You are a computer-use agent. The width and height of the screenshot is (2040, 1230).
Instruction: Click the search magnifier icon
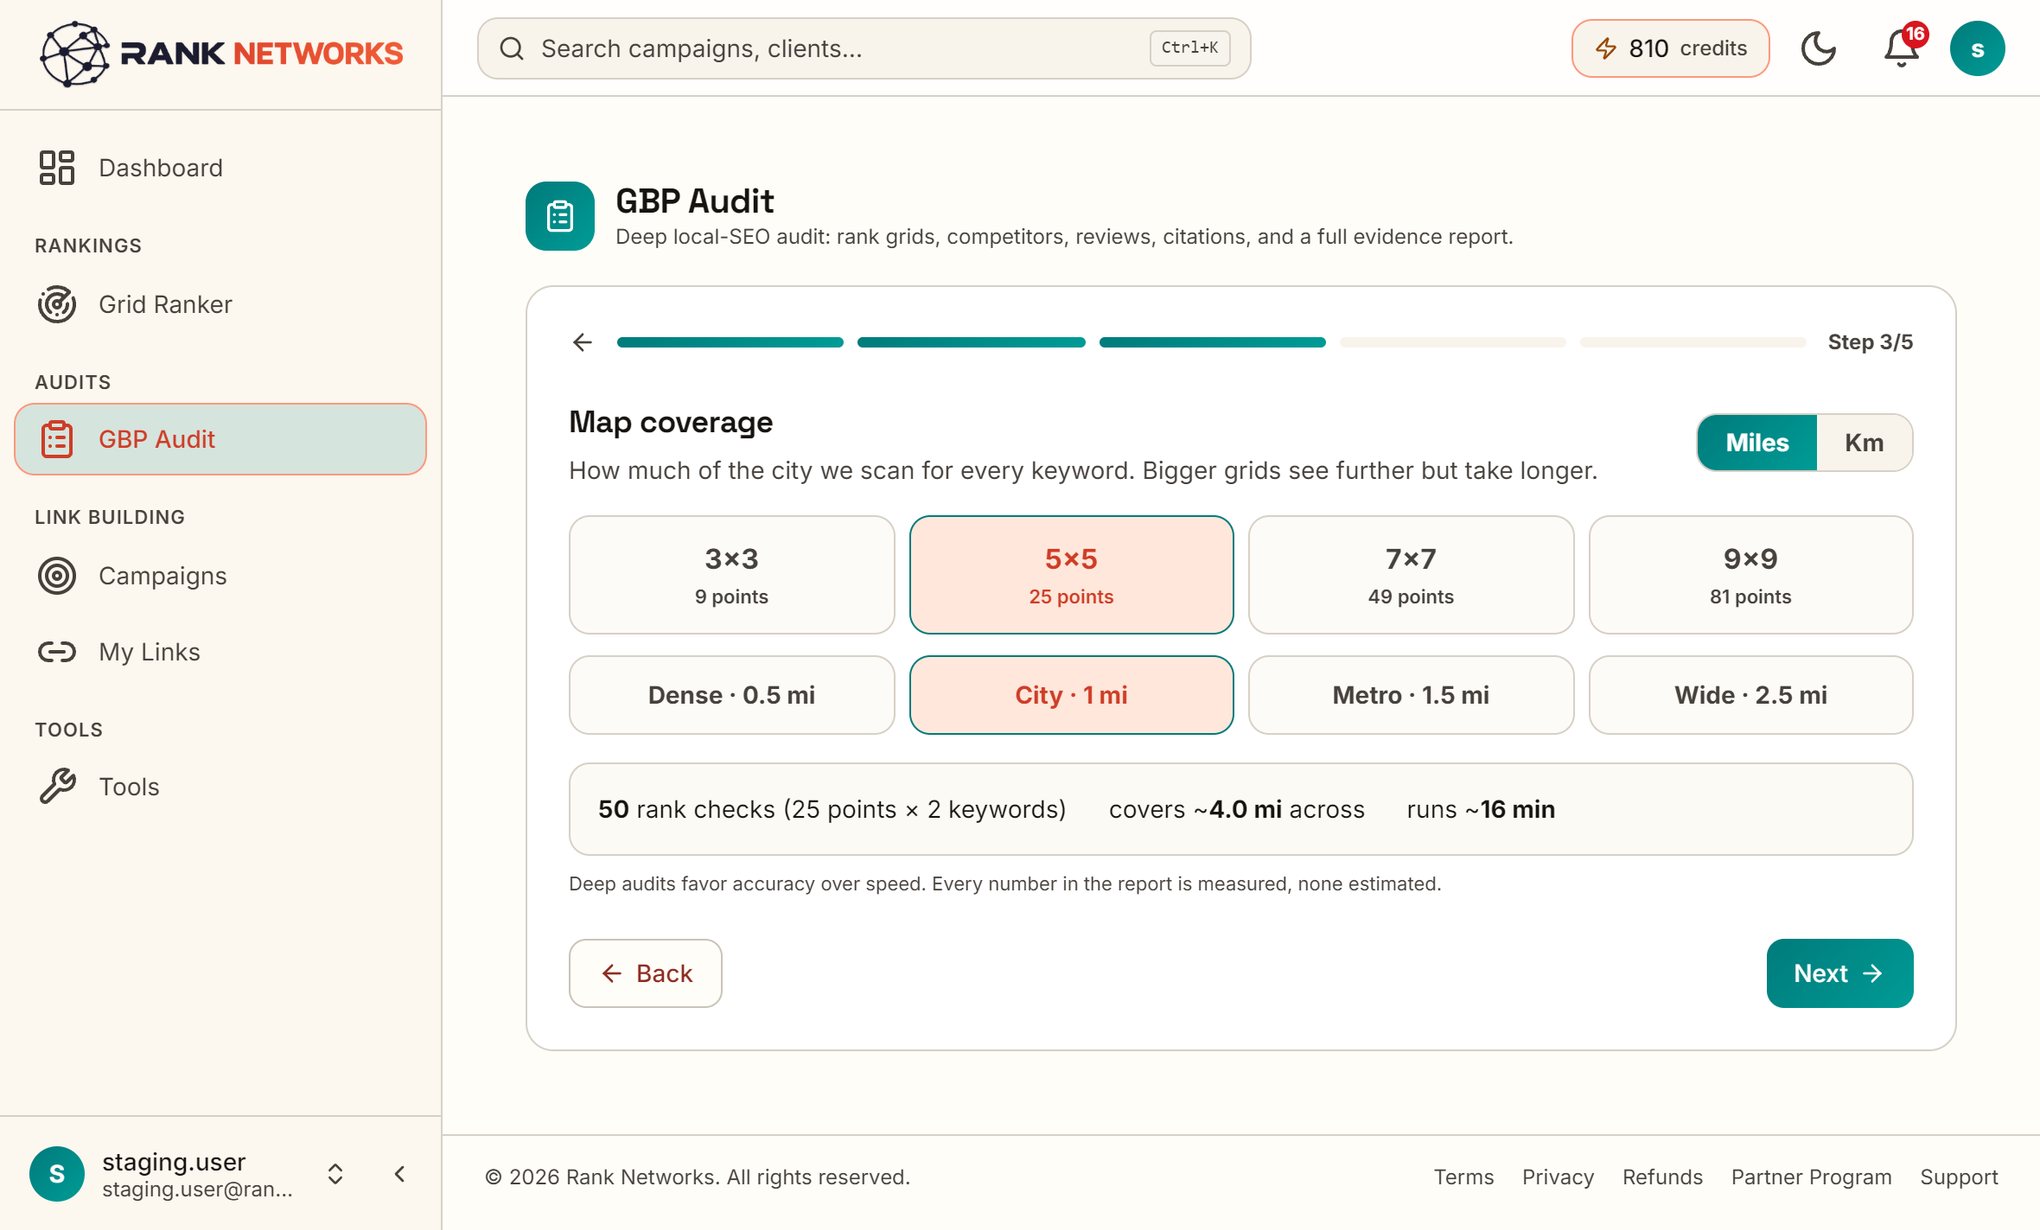pos(512,48)
